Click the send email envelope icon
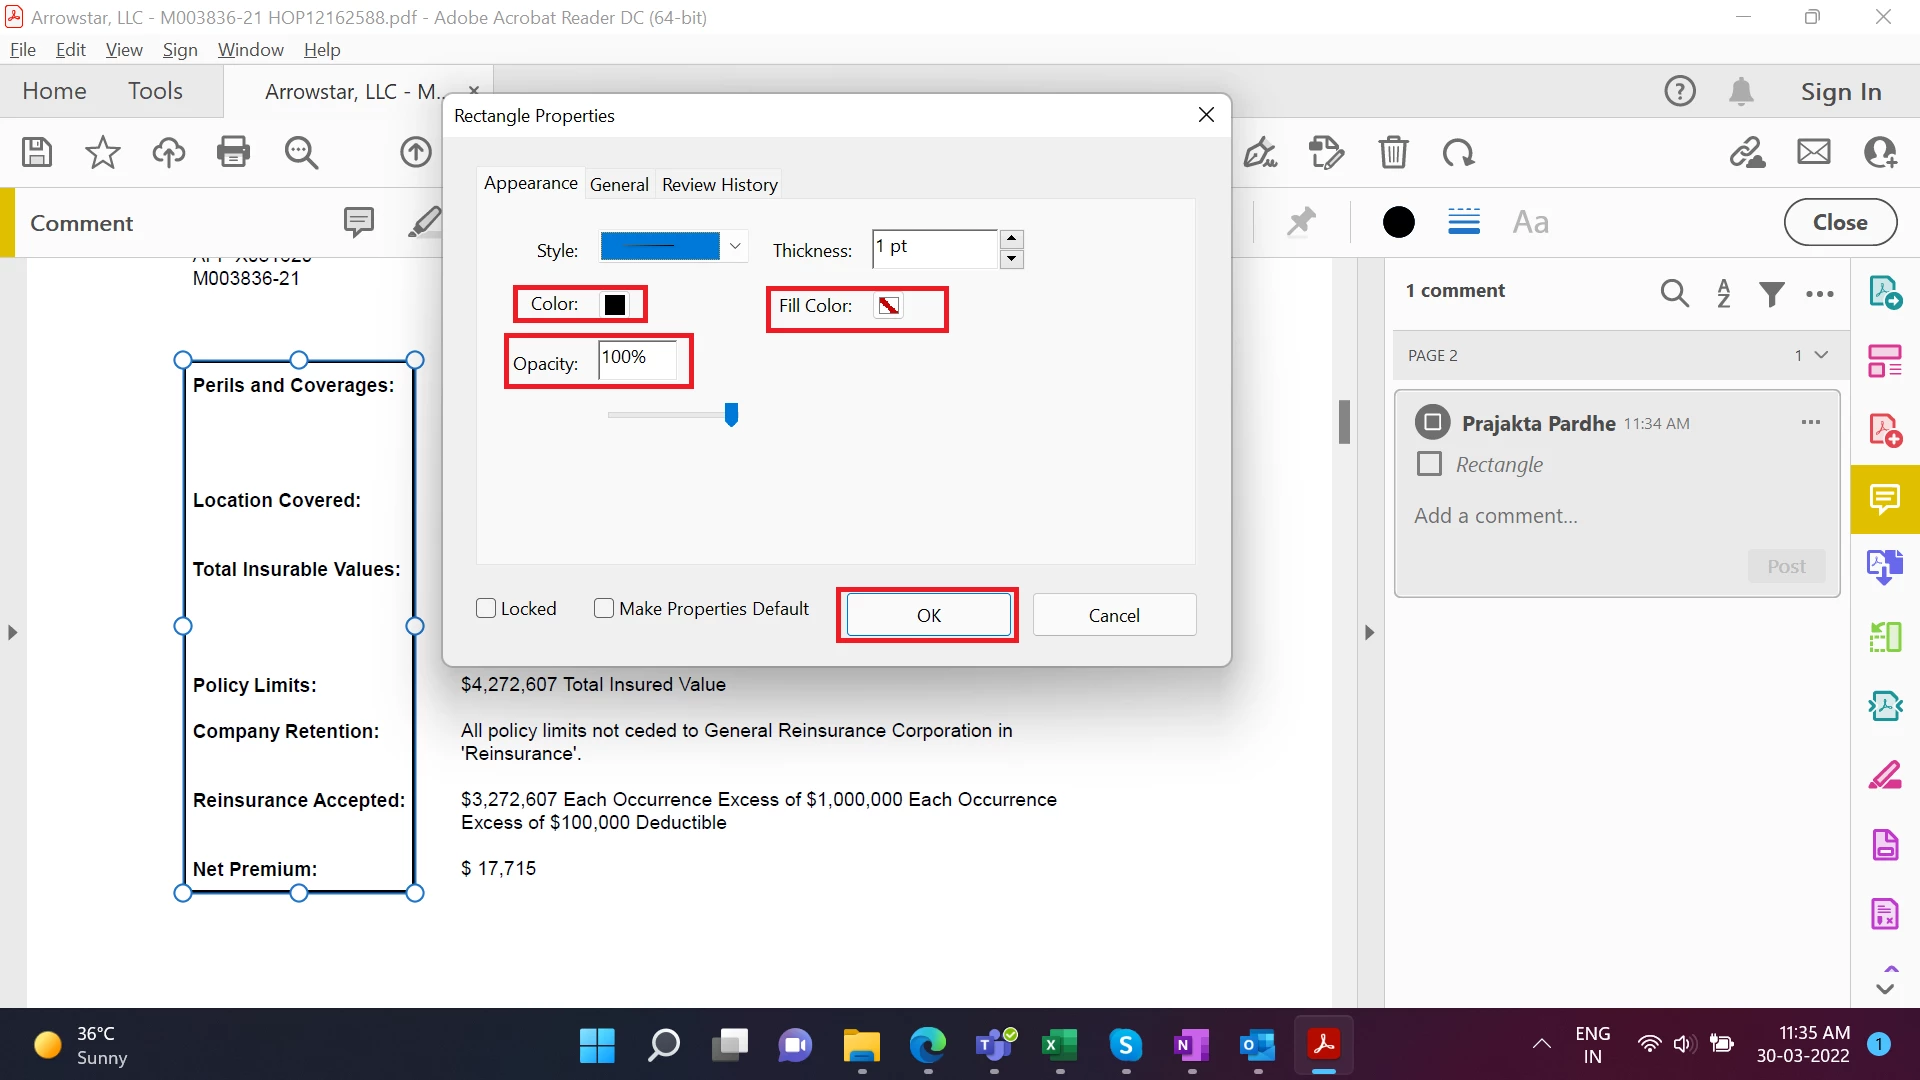 (1813, 152)
